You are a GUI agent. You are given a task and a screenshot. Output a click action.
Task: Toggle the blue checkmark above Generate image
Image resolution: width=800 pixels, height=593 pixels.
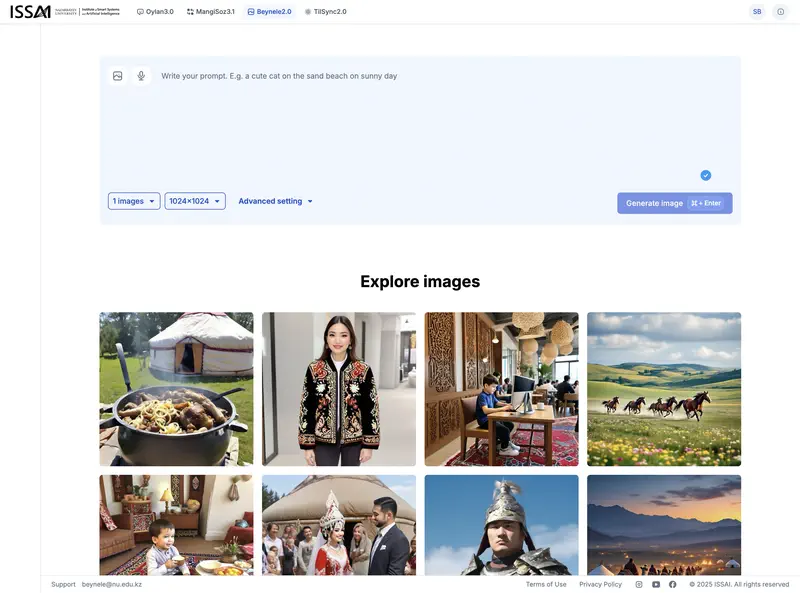point(704,174)
